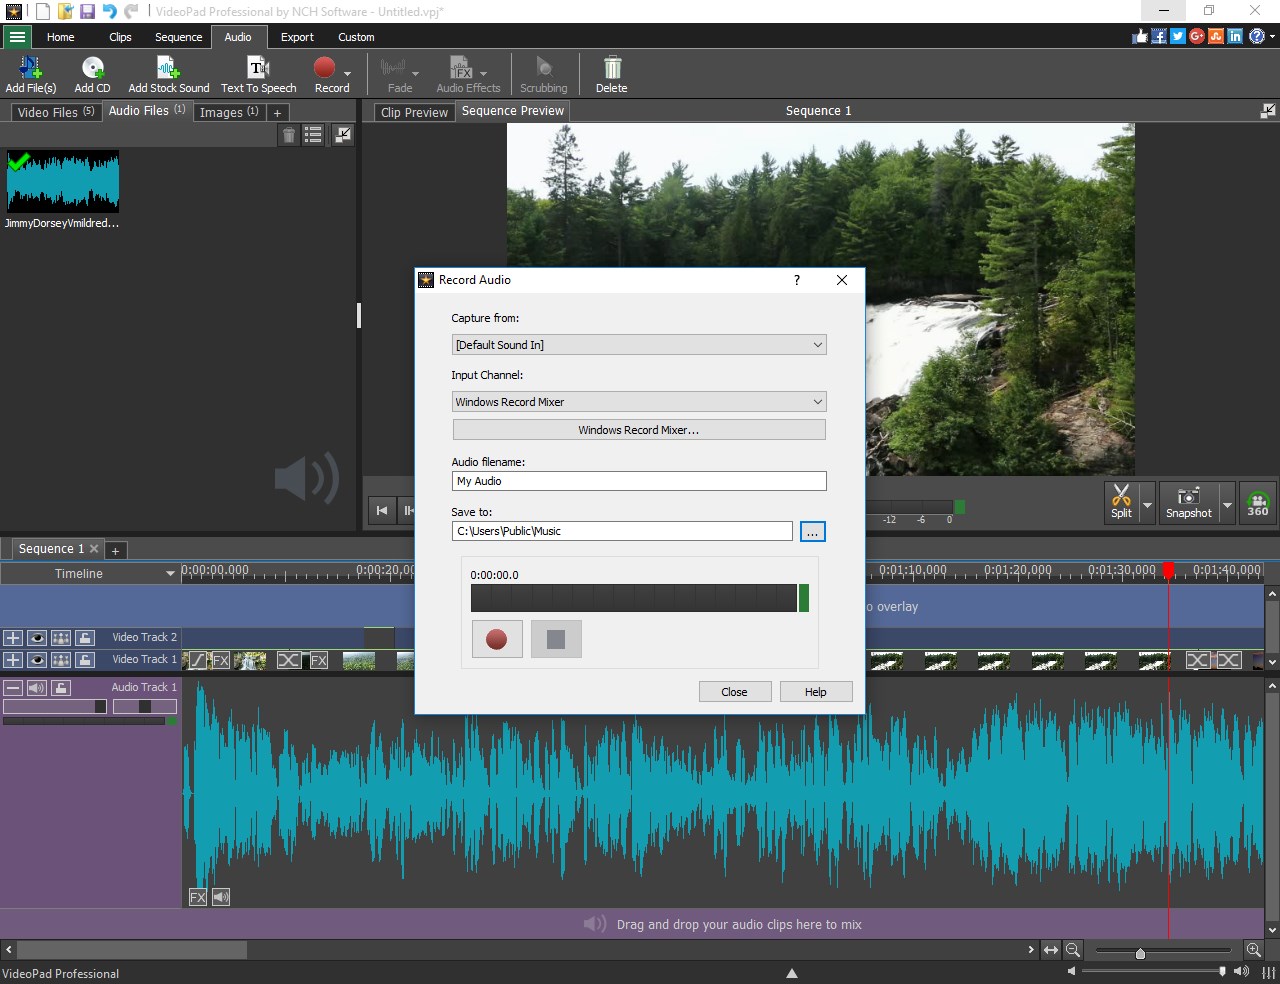Viewport: 1280px width, 984px height.
Task: Open the Snapshot tool below the preview
Action: pos(1186,502)
